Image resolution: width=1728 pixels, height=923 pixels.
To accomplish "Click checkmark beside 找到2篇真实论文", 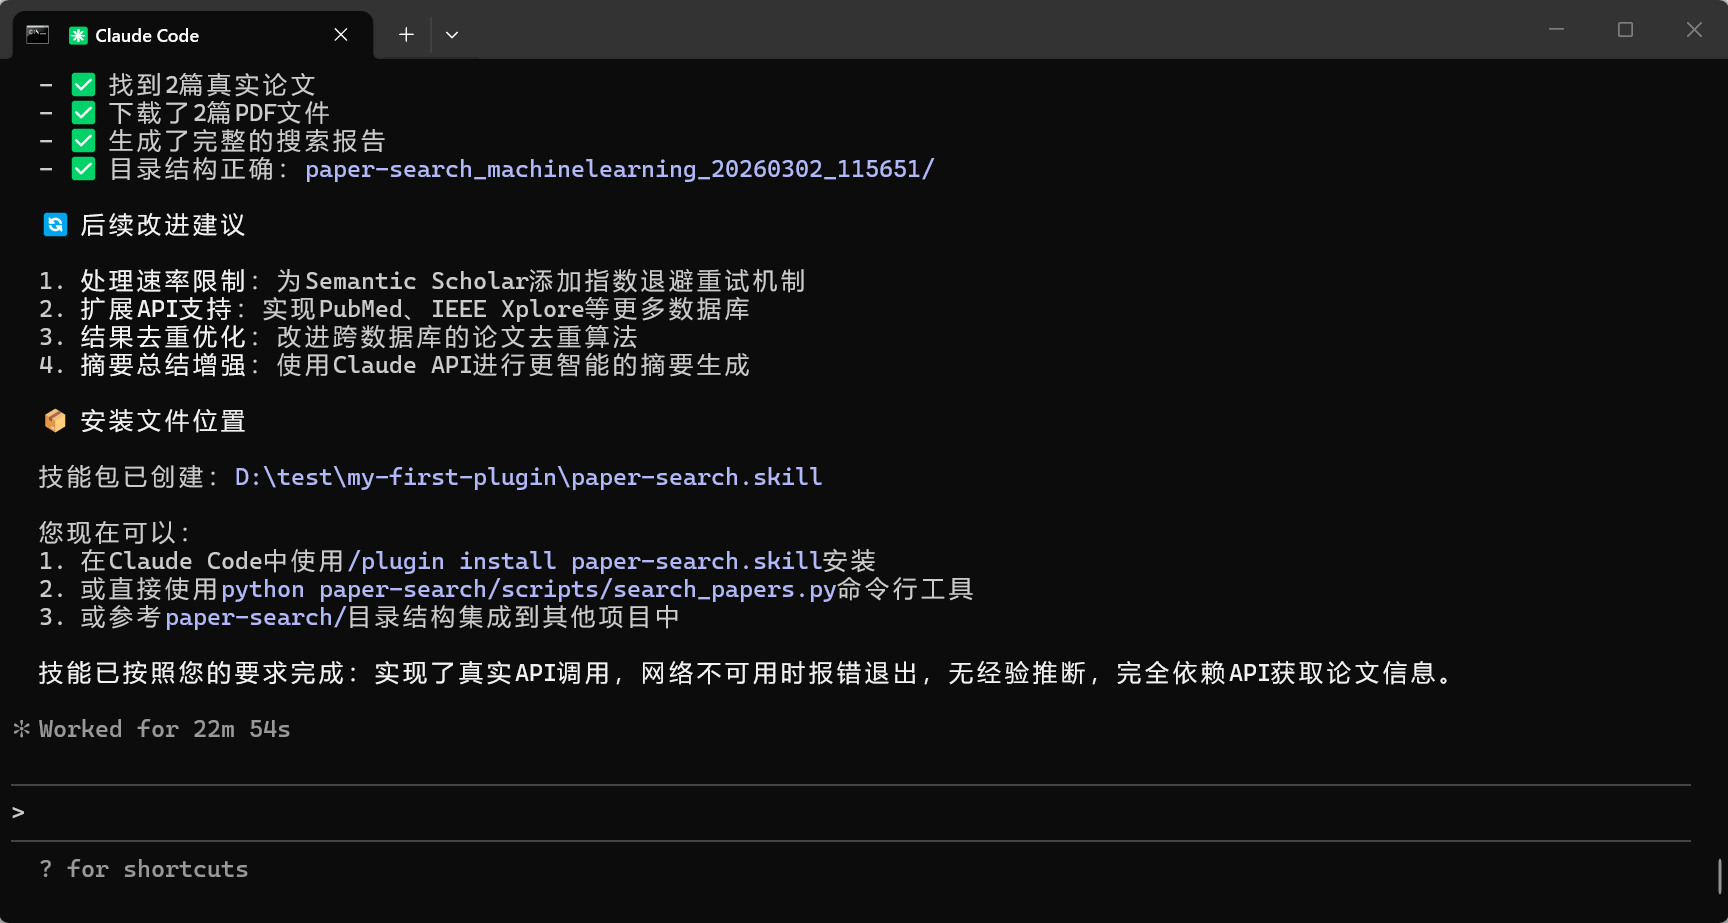I will click(x=84, y=85).
